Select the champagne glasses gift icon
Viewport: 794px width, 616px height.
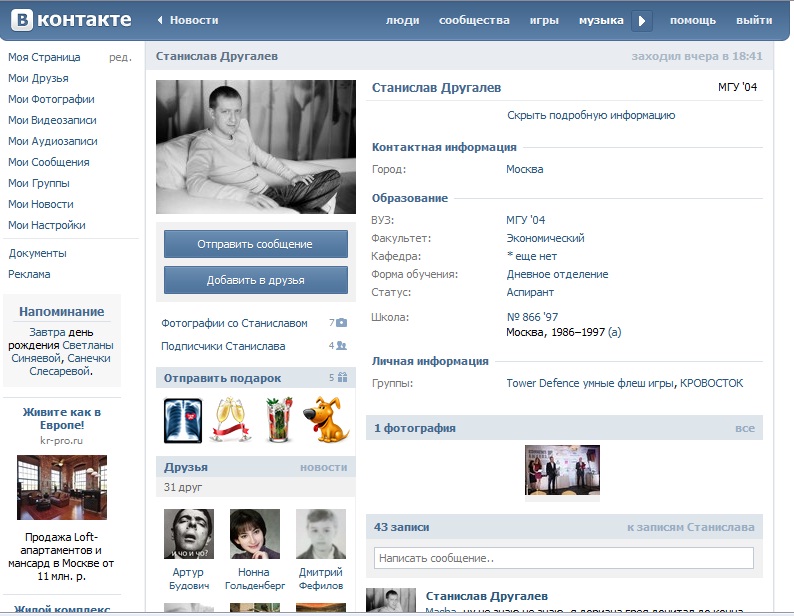point(231,421)
